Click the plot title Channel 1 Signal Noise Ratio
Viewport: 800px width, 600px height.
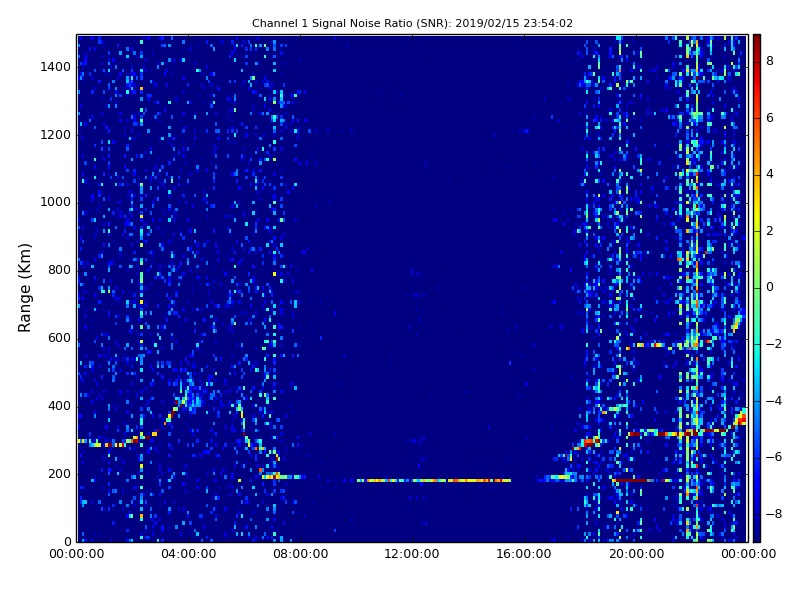[x=412, y=23]
